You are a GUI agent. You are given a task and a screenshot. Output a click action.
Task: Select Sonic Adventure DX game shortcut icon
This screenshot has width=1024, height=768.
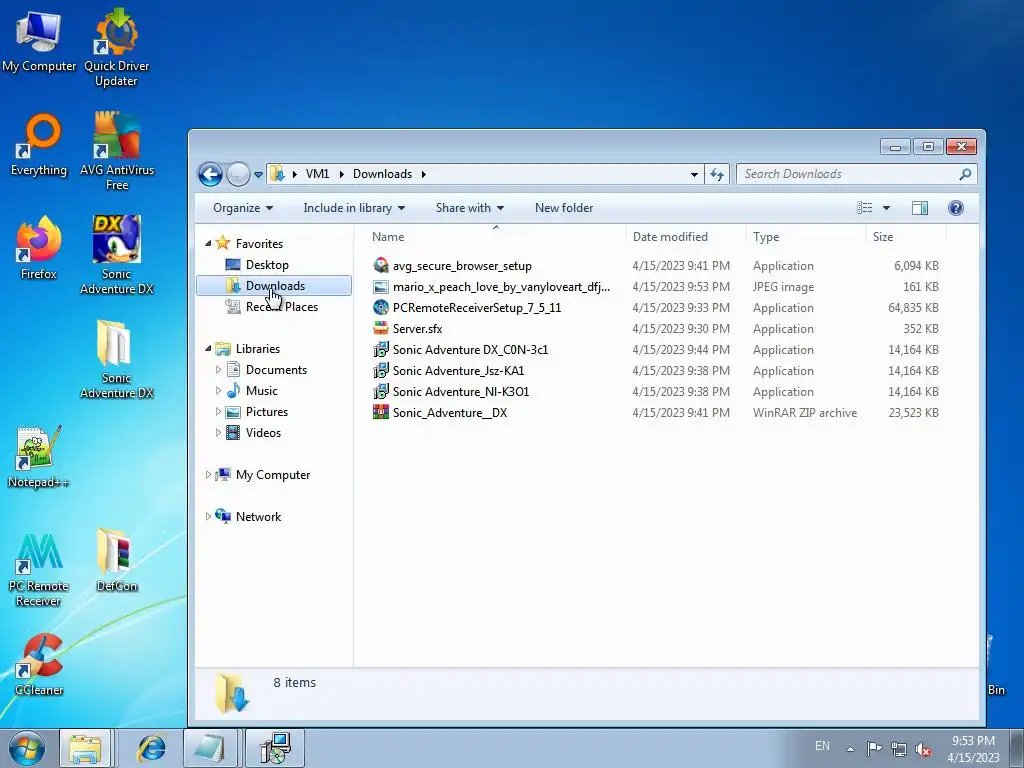coord(117,255)
